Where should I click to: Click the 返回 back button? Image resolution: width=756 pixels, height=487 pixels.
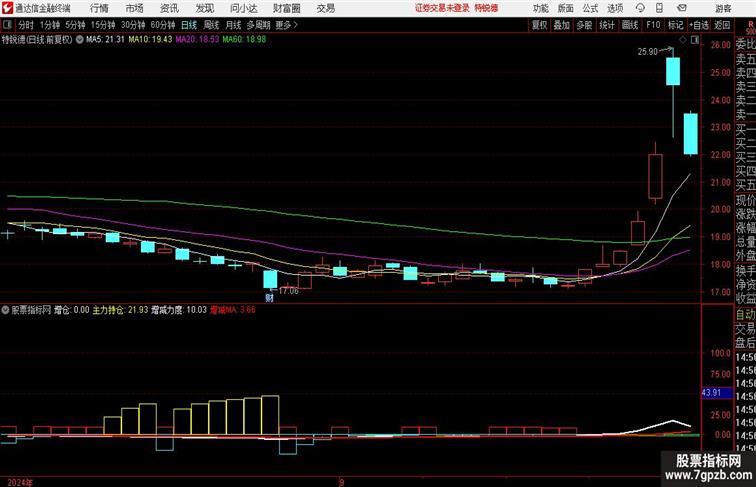point(722,25)
